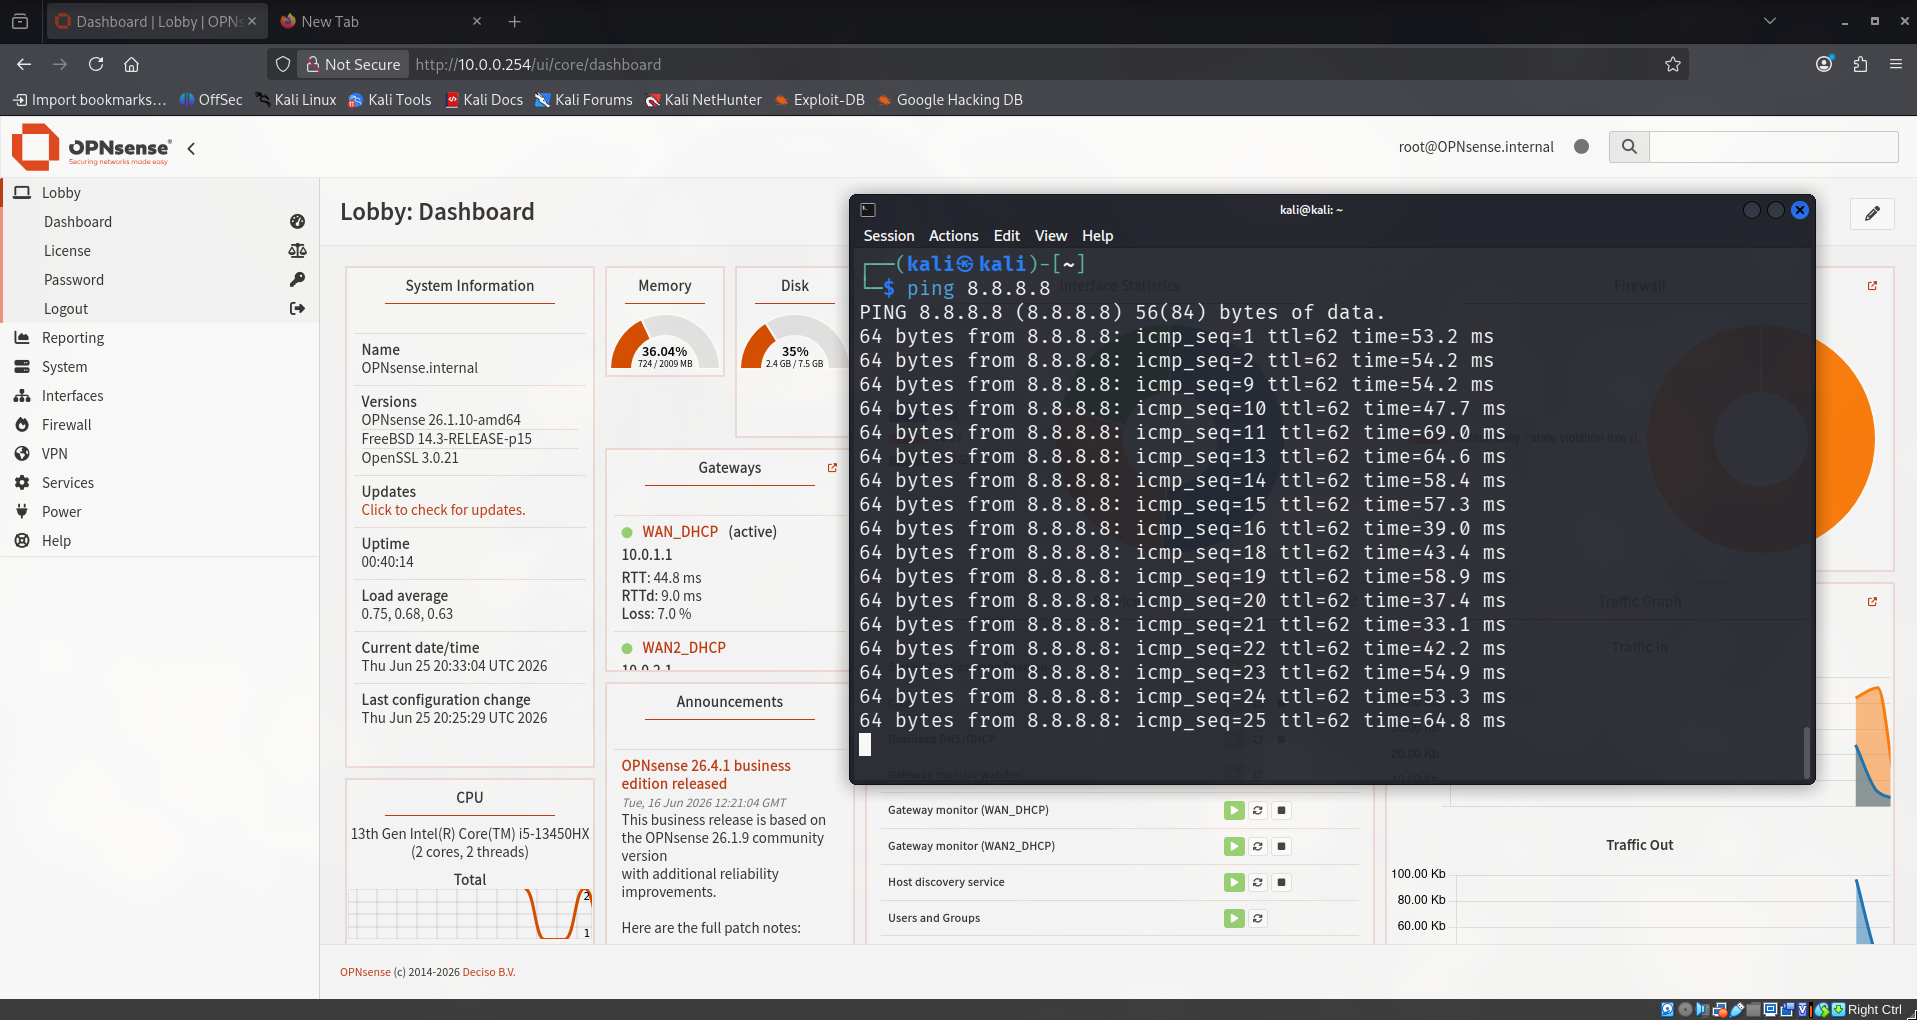
Task: Click the search magnifier icon
Action: pyautogui.click(x=1629, y=147)
